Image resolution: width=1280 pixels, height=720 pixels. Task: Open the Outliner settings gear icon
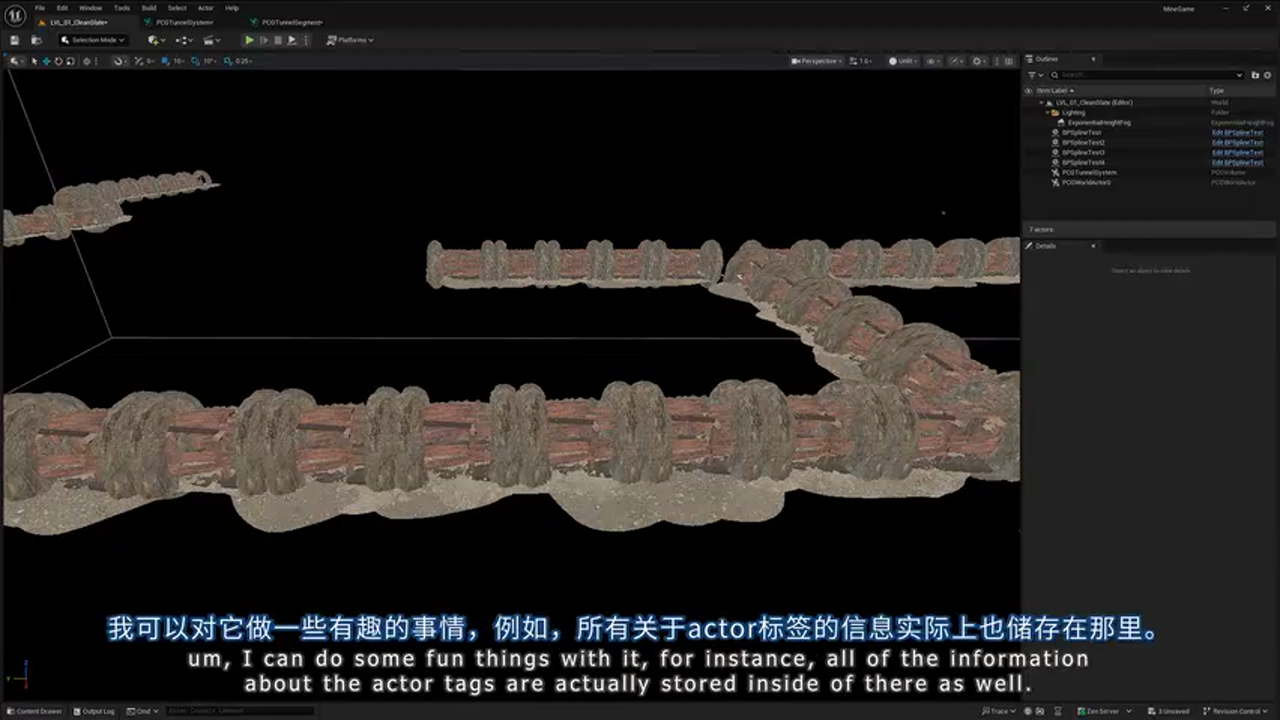tap(1267, 75)
